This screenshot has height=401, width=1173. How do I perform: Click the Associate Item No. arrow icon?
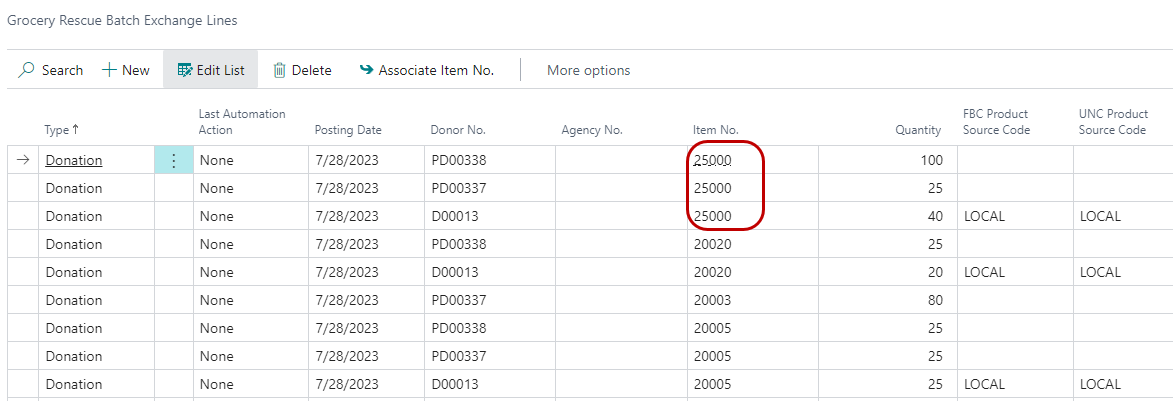coord(366,70)
